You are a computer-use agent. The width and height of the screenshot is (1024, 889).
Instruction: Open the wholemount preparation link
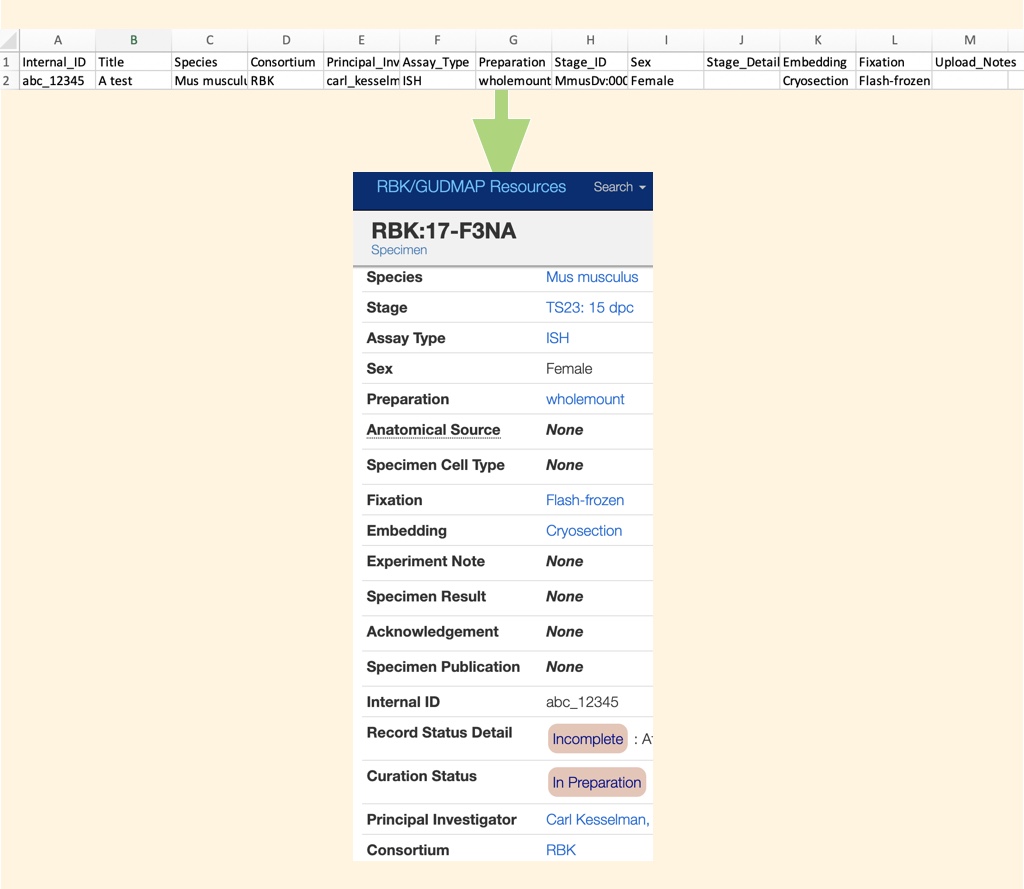(585, 399)
